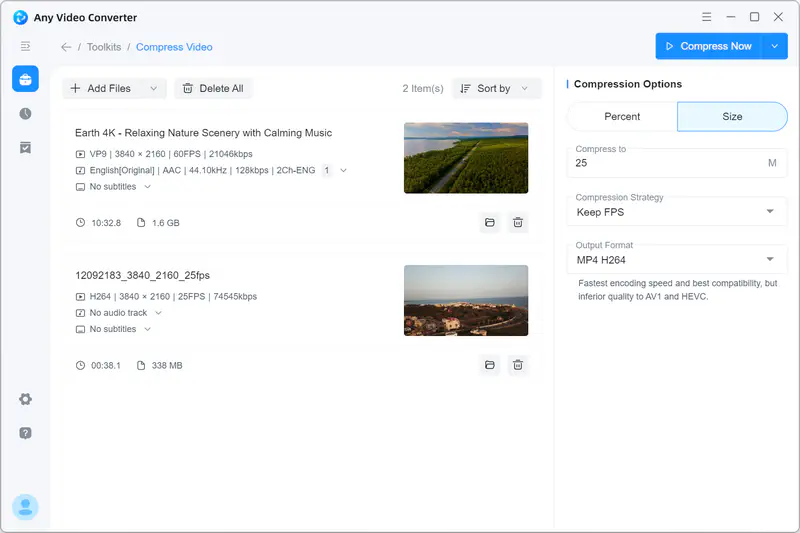The width and height of the screenshot is (800, 533).
Task: Expand the Compression Strategy dropdown
Action: click(677, 212)
